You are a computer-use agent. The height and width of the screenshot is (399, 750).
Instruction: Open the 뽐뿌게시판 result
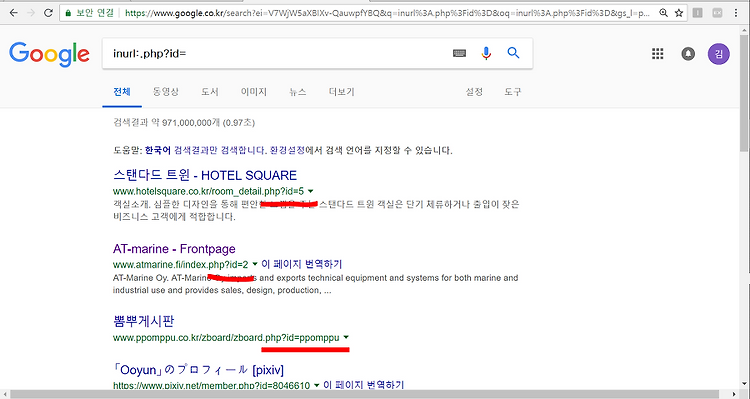pos(143,321)
